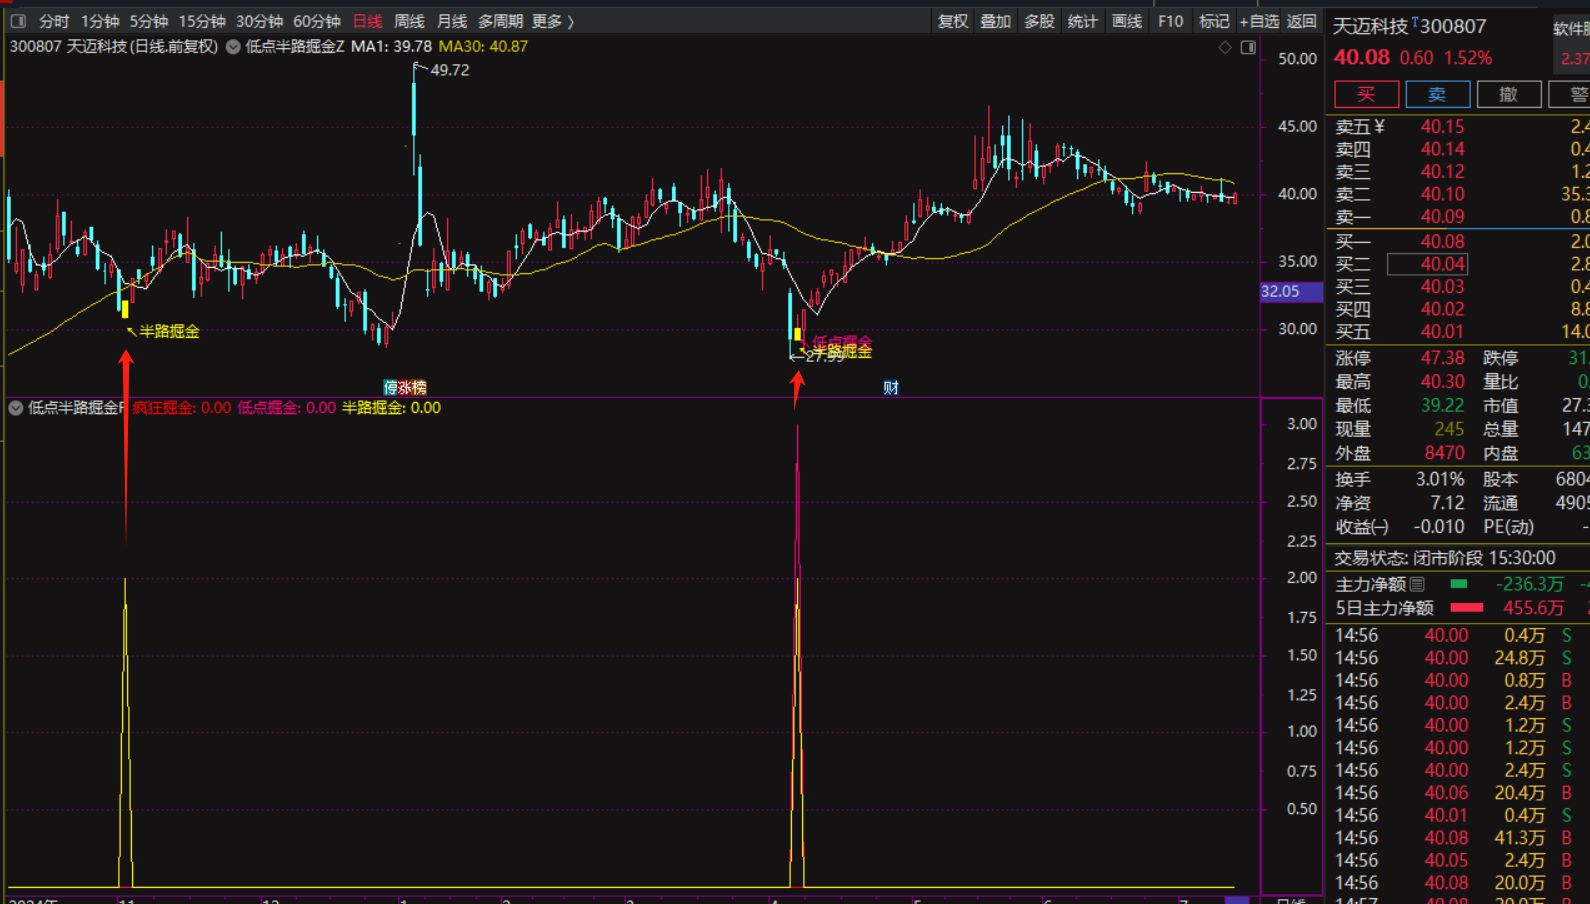Toggle the left sidebar panel icon
The image size is (1590, 904).
[18, 21]
